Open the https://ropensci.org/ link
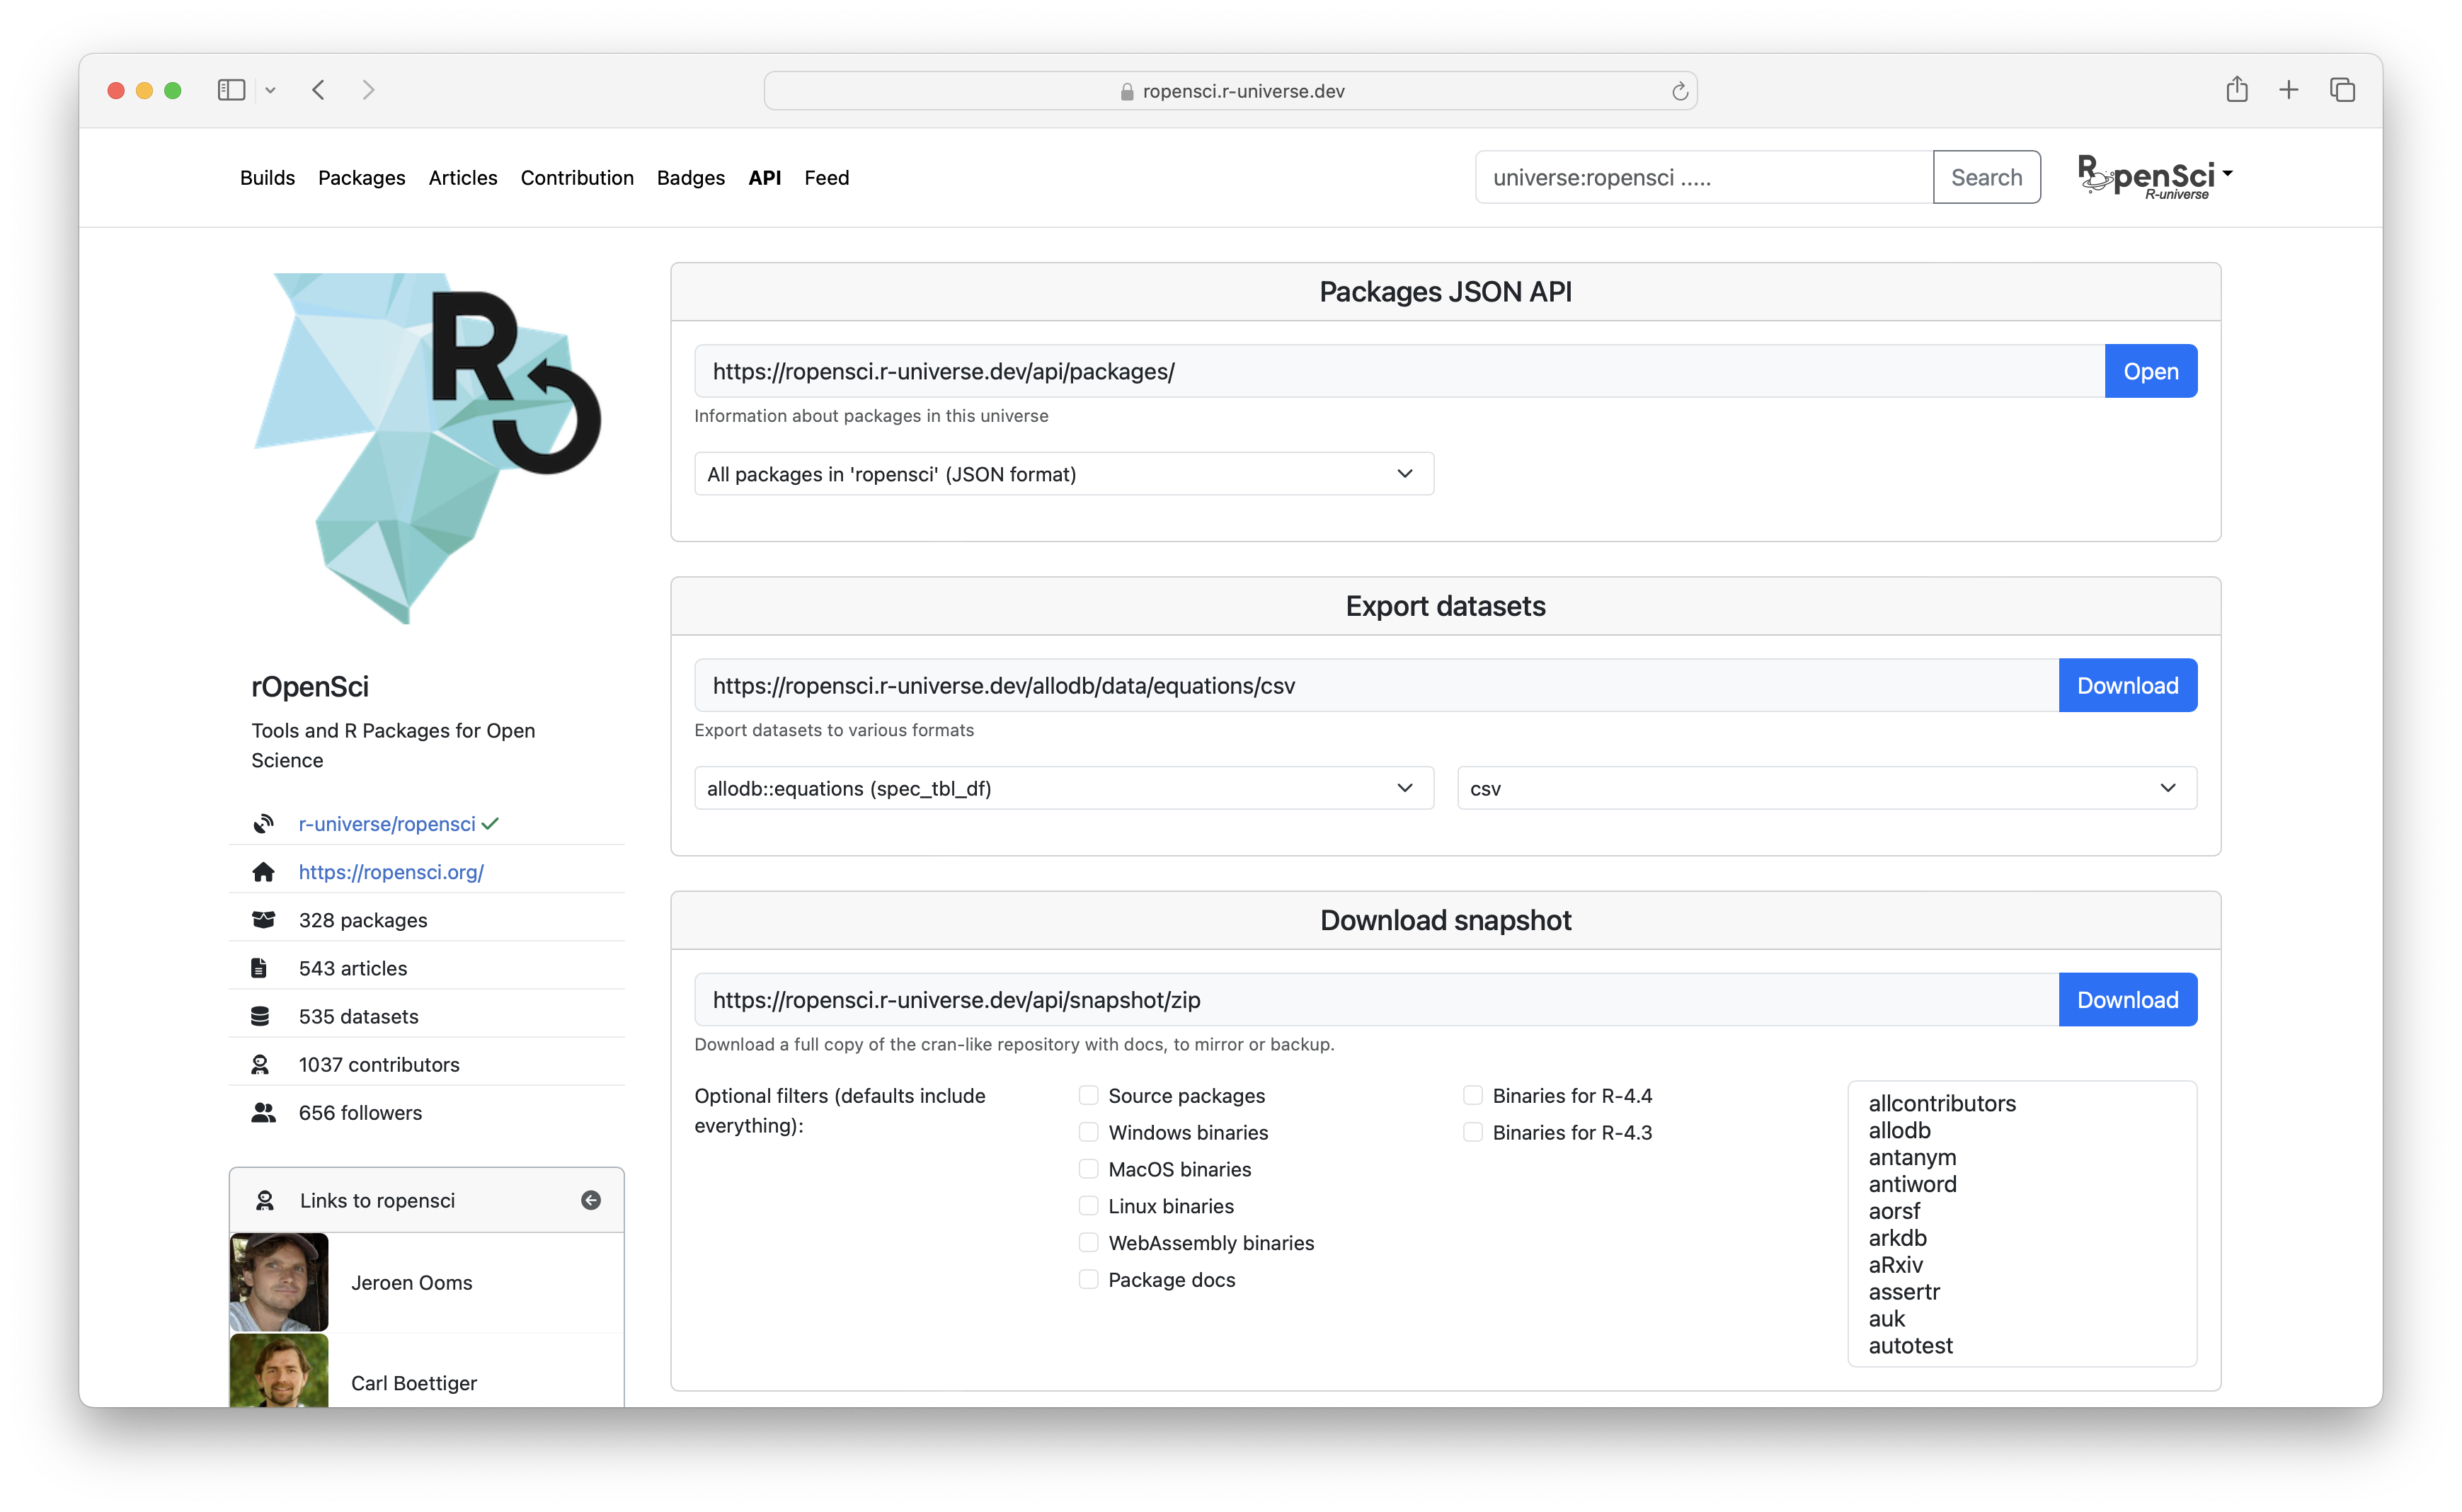2462x1512 pixels. pos(391,871)
